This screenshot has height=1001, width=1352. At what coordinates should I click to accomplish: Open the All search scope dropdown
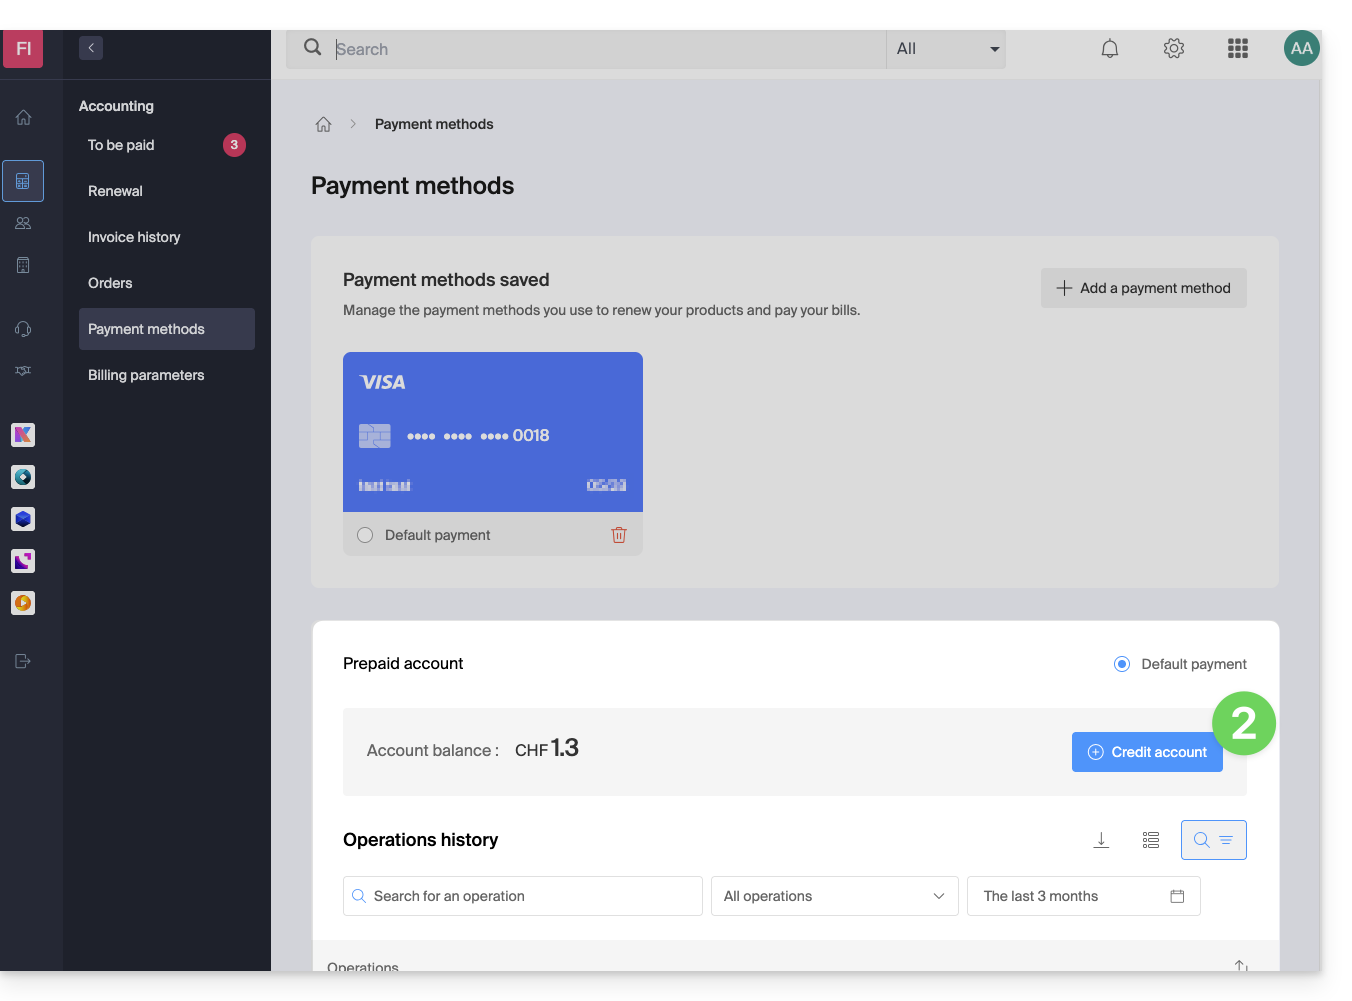(945, 49)
